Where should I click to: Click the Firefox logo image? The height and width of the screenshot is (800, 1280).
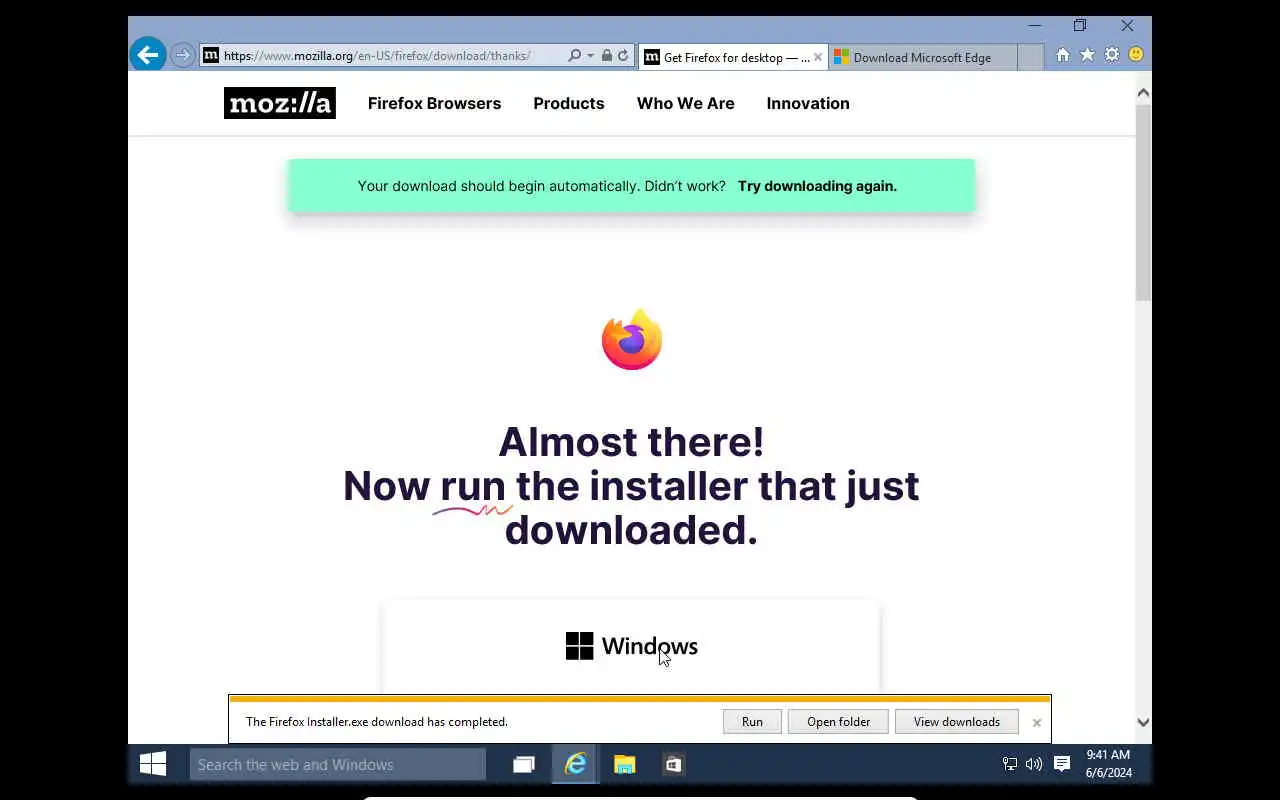[x=632, y=340]
